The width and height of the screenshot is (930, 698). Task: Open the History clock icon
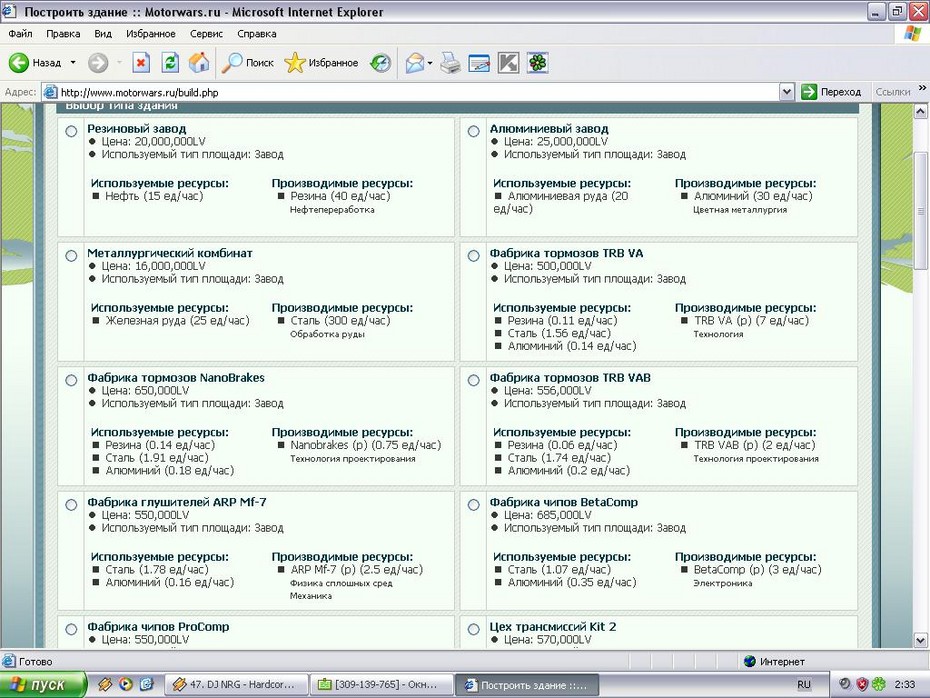(x=380, y=62)
